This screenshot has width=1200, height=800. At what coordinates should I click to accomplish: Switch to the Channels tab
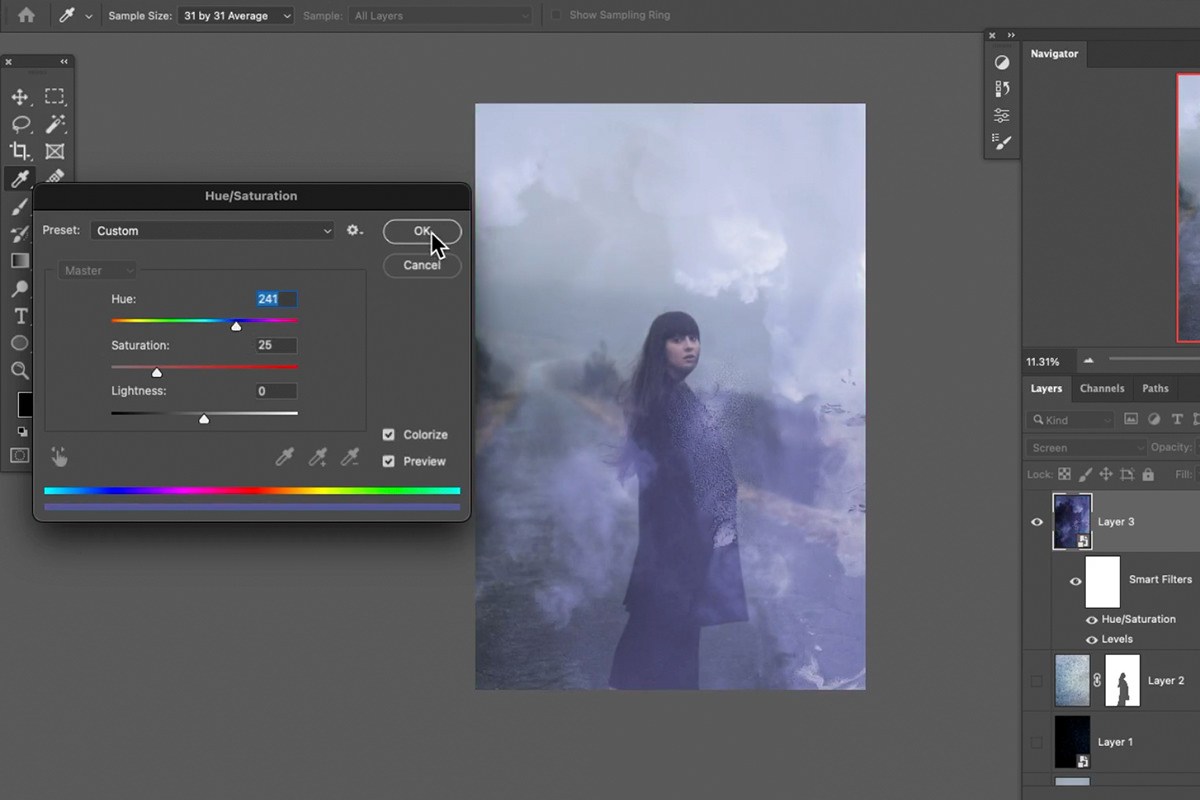pos(1102,388)
